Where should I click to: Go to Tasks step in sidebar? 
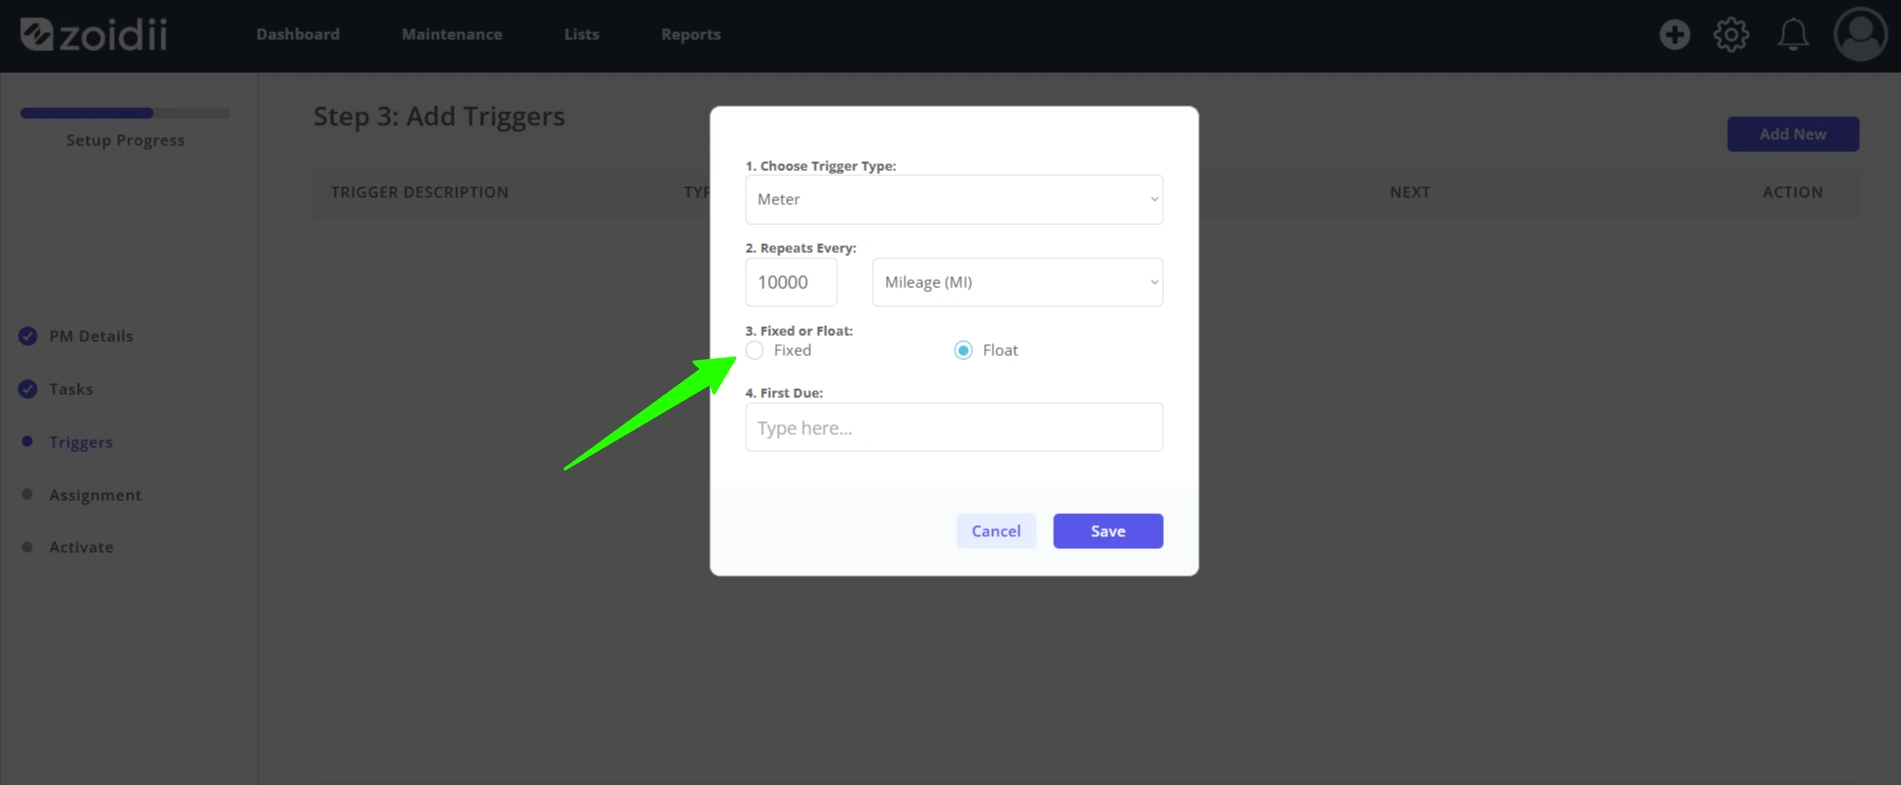click(x=71, y=389)
